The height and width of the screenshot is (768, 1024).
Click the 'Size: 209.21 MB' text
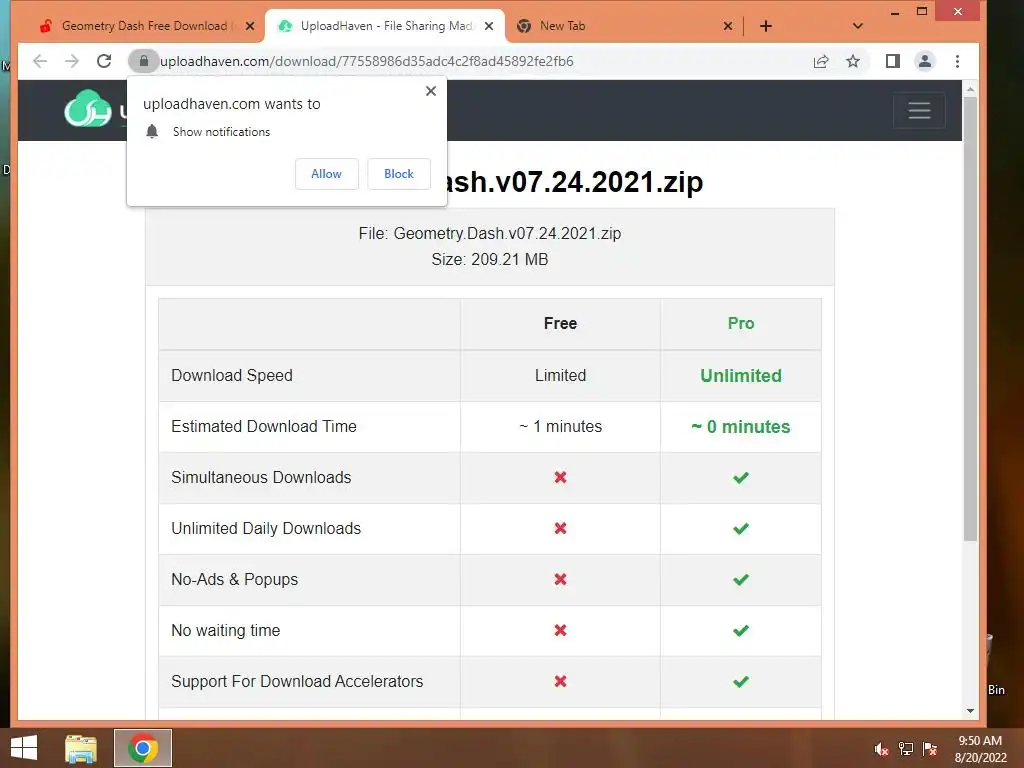pyautogui.click(x=490, y=259)
